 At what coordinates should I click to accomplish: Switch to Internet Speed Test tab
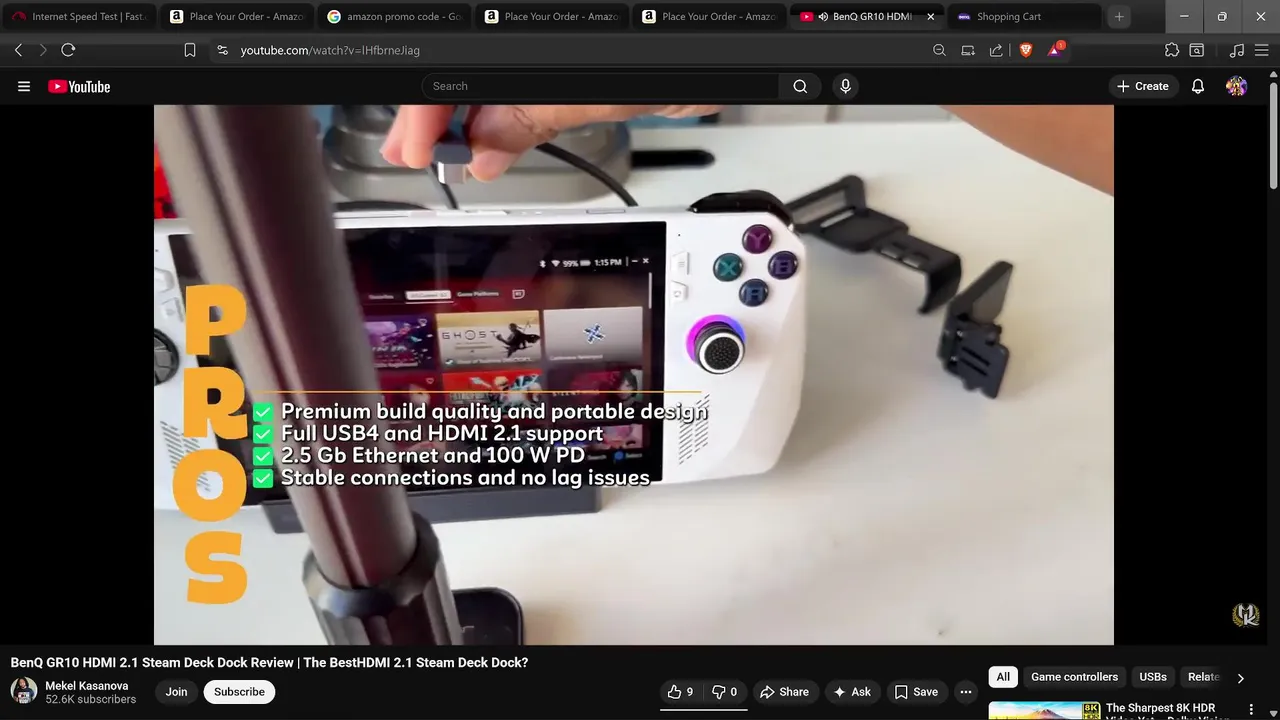pos(80,17)
